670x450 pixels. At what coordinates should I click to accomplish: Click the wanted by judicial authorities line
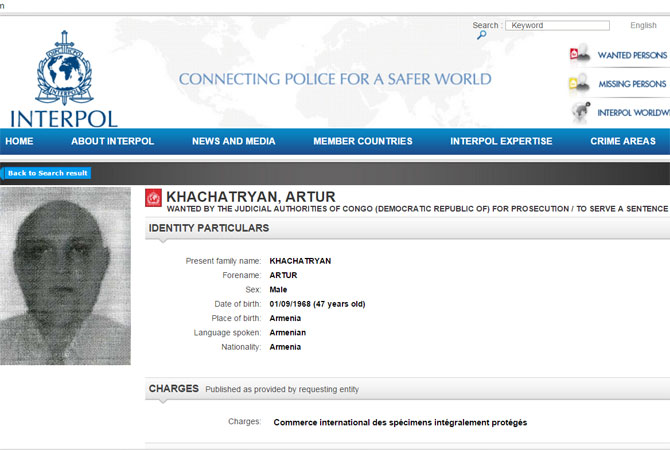(417, 209)
